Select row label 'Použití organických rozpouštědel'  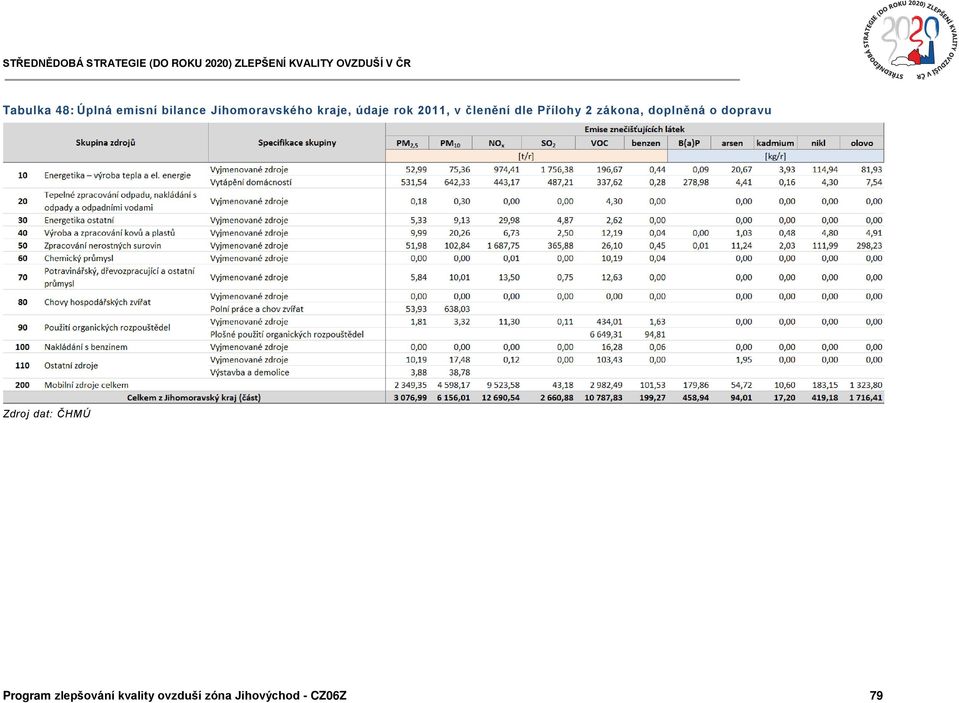click(106, 328)
